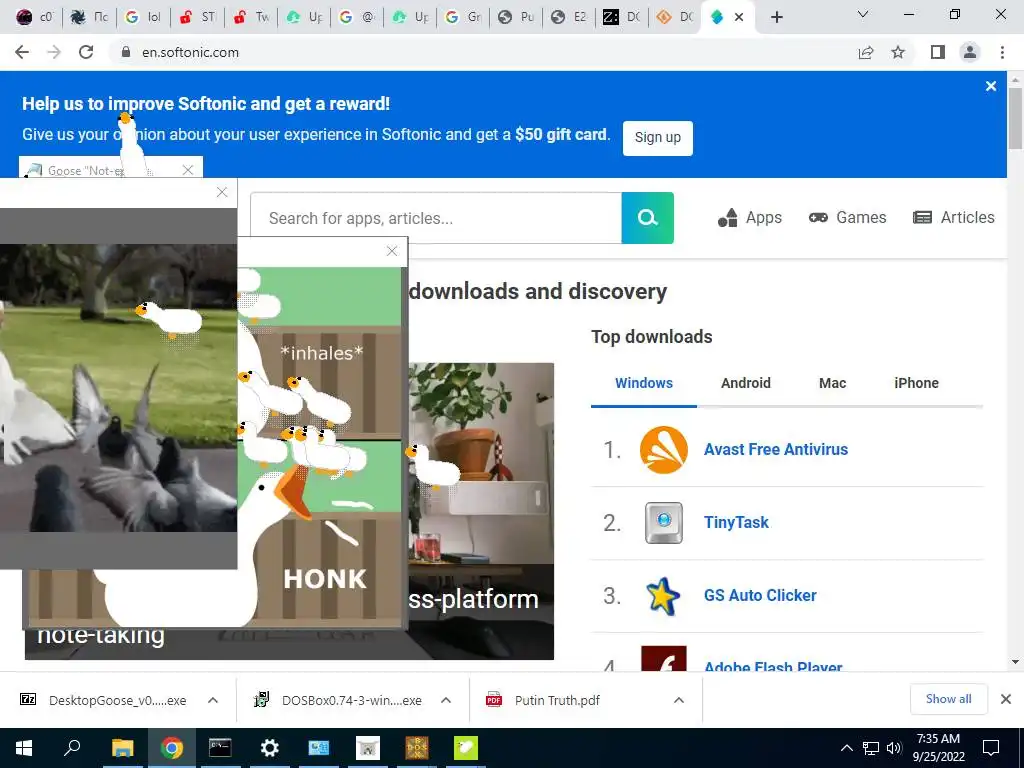1024x768 pixels.
Task: Open the DOSBox taskbar icon
Action: (x=417, y=748)
